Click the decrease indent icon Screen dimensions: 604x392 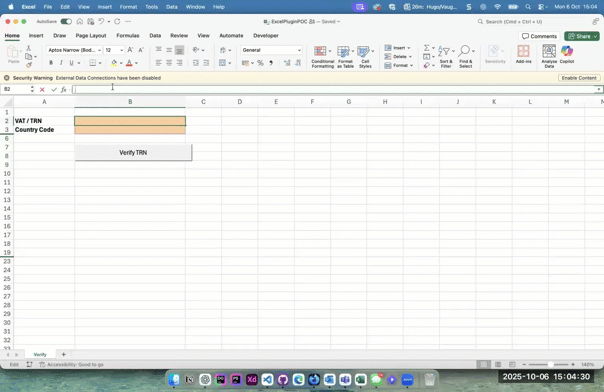point(196,63)
